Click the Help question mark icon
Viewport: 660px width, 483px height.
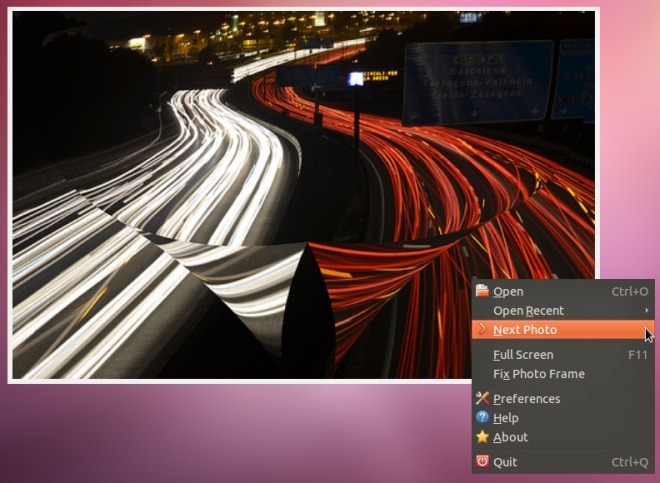pyautogui.click(x=482, y=417)
